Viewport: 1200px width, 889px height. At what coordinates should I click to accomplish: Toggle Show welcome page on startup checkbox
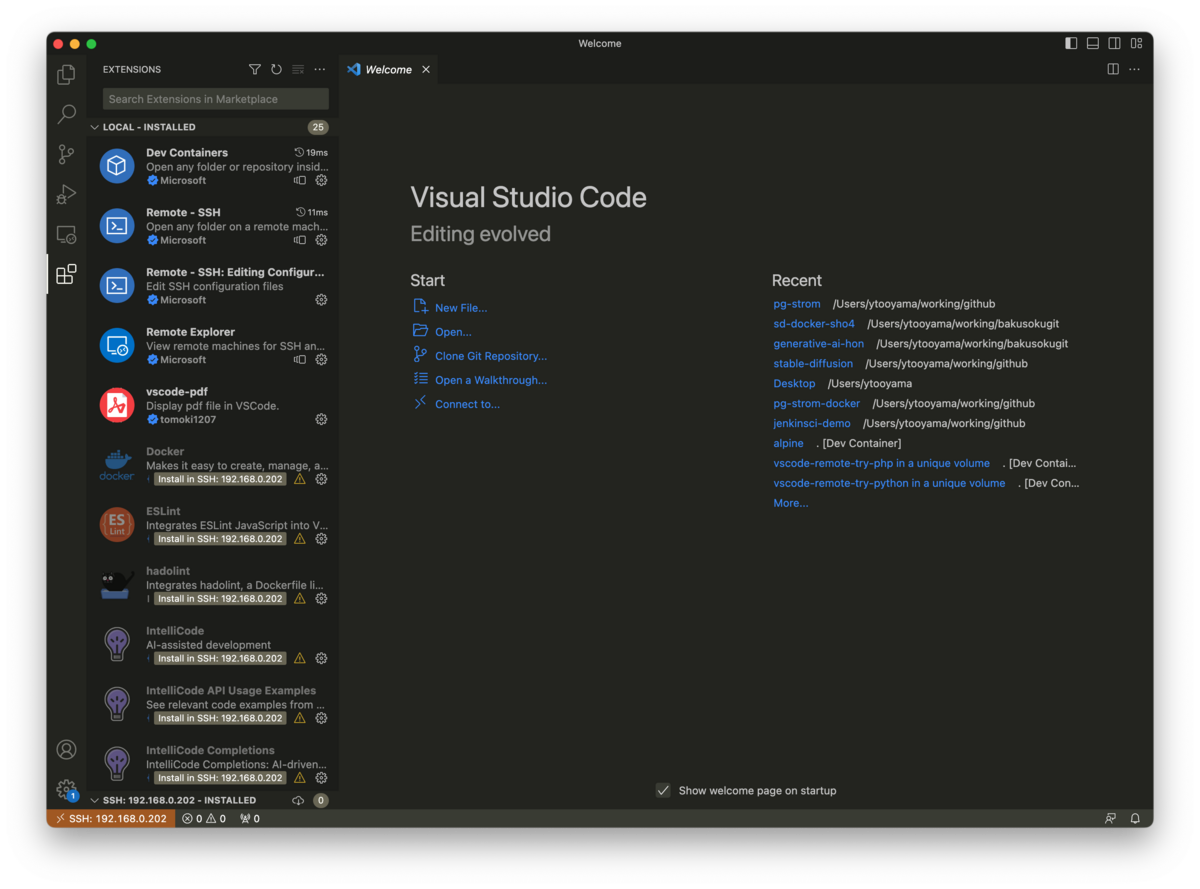click(662, 790)
